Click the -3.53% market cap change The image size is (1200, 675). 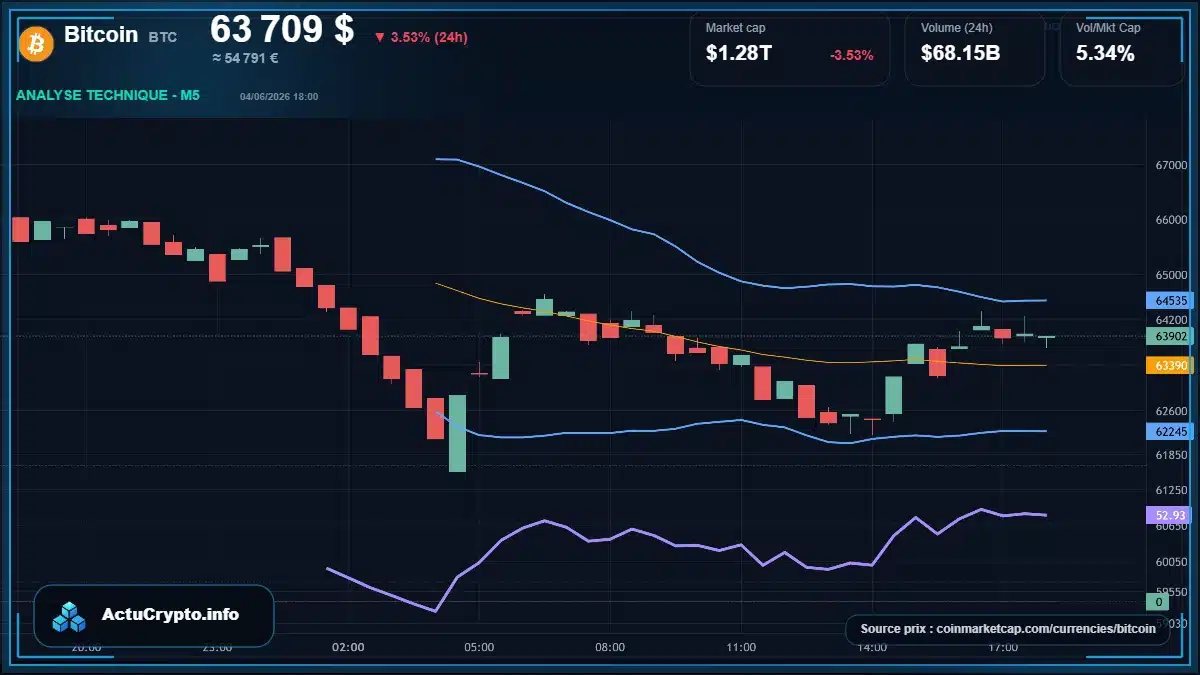[852, 55]
